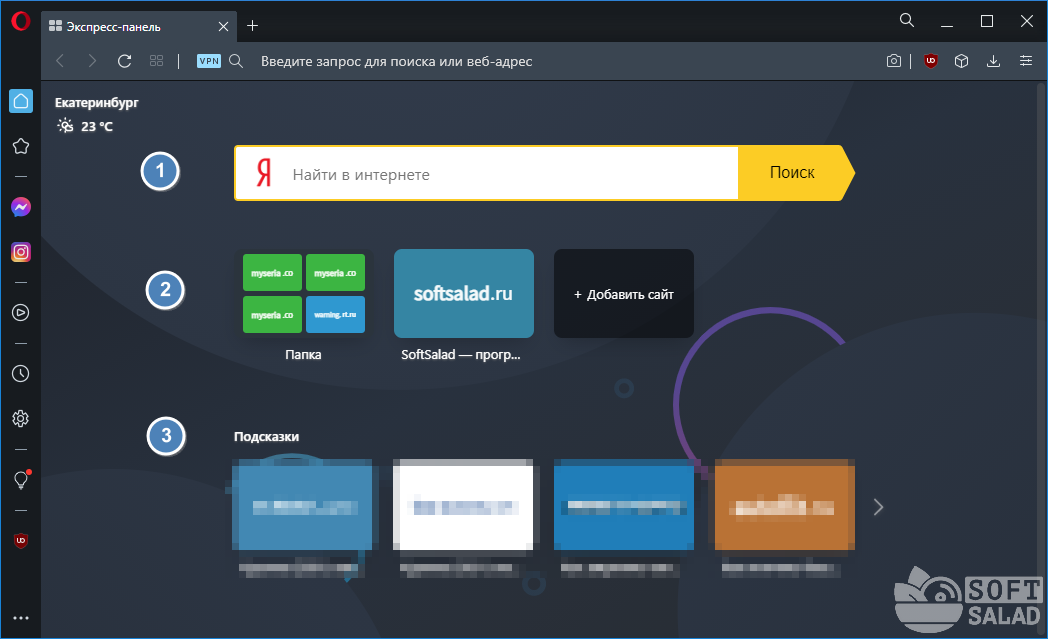Open the orange suggestion tile

pyautogui.click(x=785, y=505)
